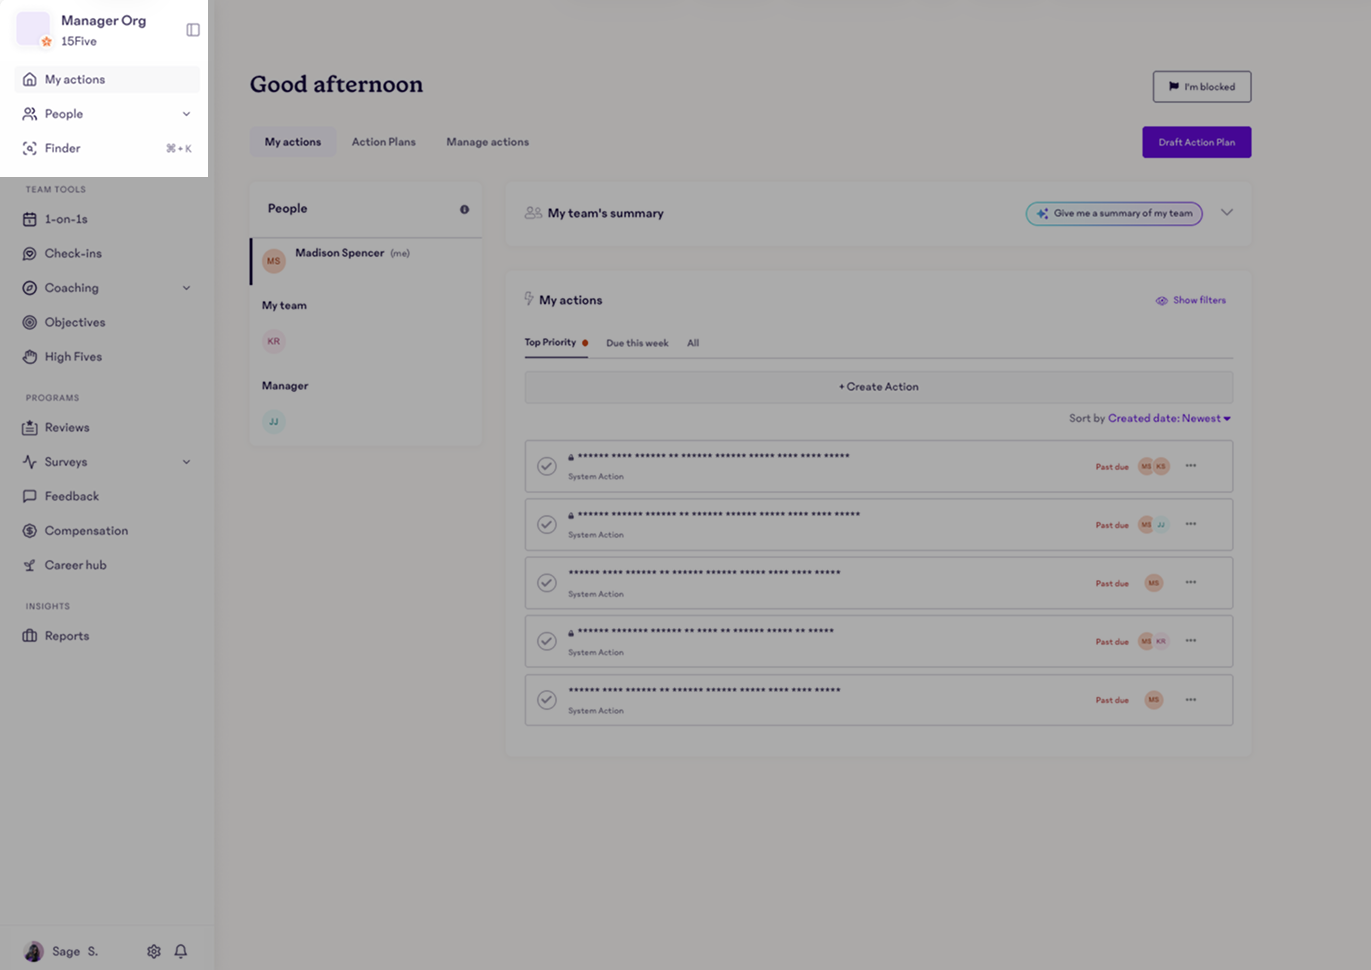The width and height of the screenshot is (1371, 970).
Task: Expand the Coaching menu
Action: click(x=185, y=287)
